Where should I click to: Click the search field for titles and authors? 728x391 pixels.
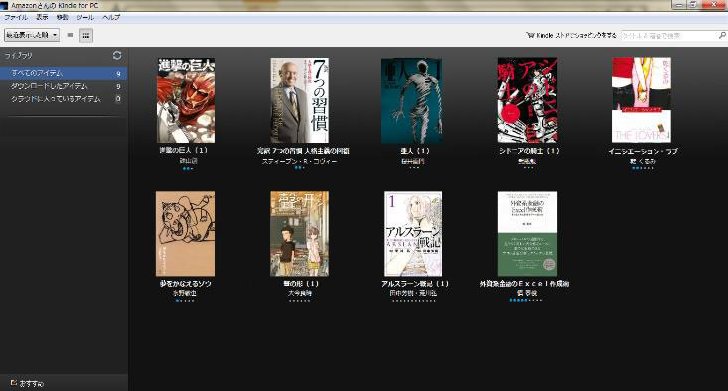coord(669,35)
